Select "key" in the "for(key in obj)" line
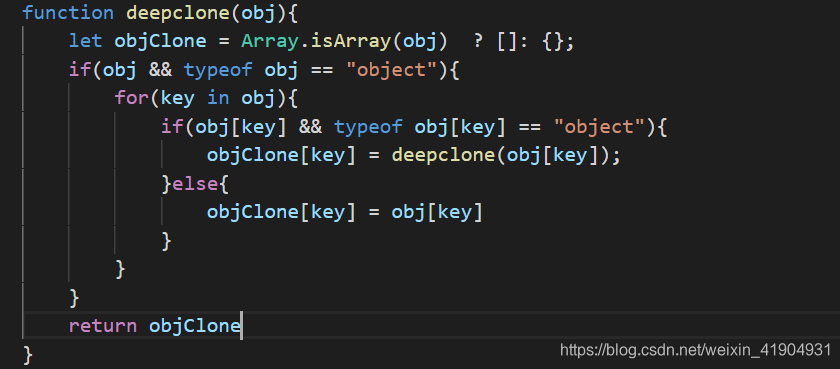The image size is (840, 369). (x=177, y=98)
